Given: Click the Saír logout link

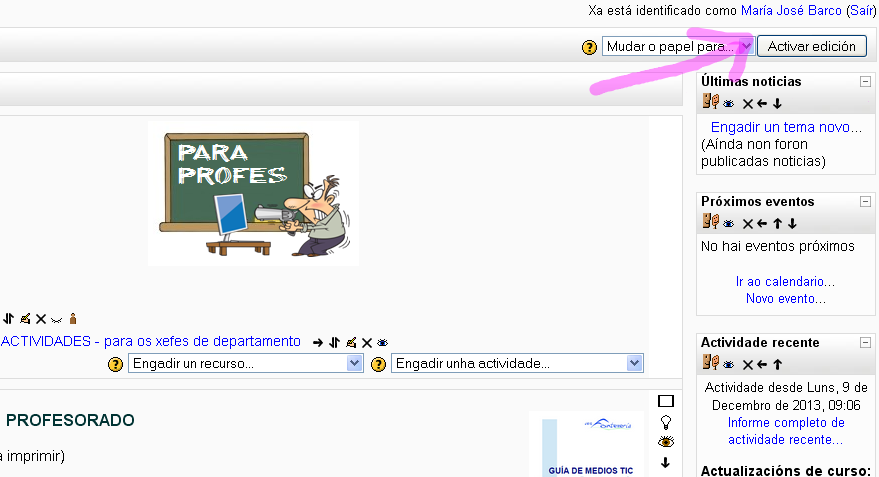Looking at the screenshot, I should coord(860,10).
